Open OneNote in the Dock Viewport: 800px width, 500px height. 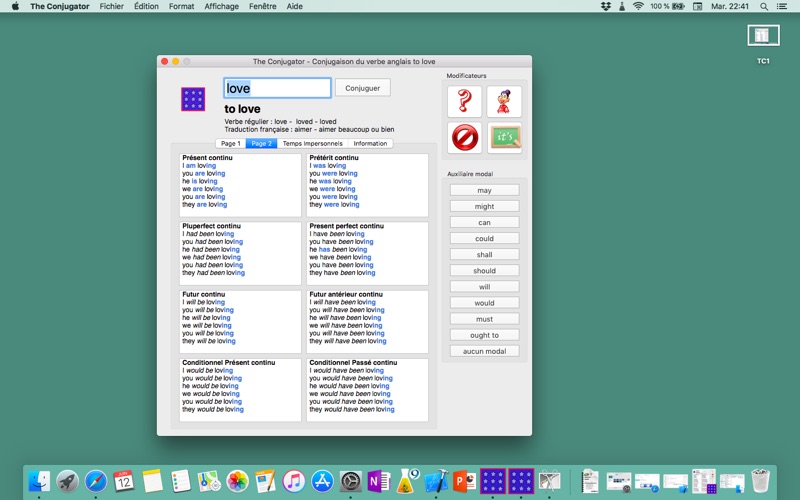pyautogui.click(x=379, y=481)
